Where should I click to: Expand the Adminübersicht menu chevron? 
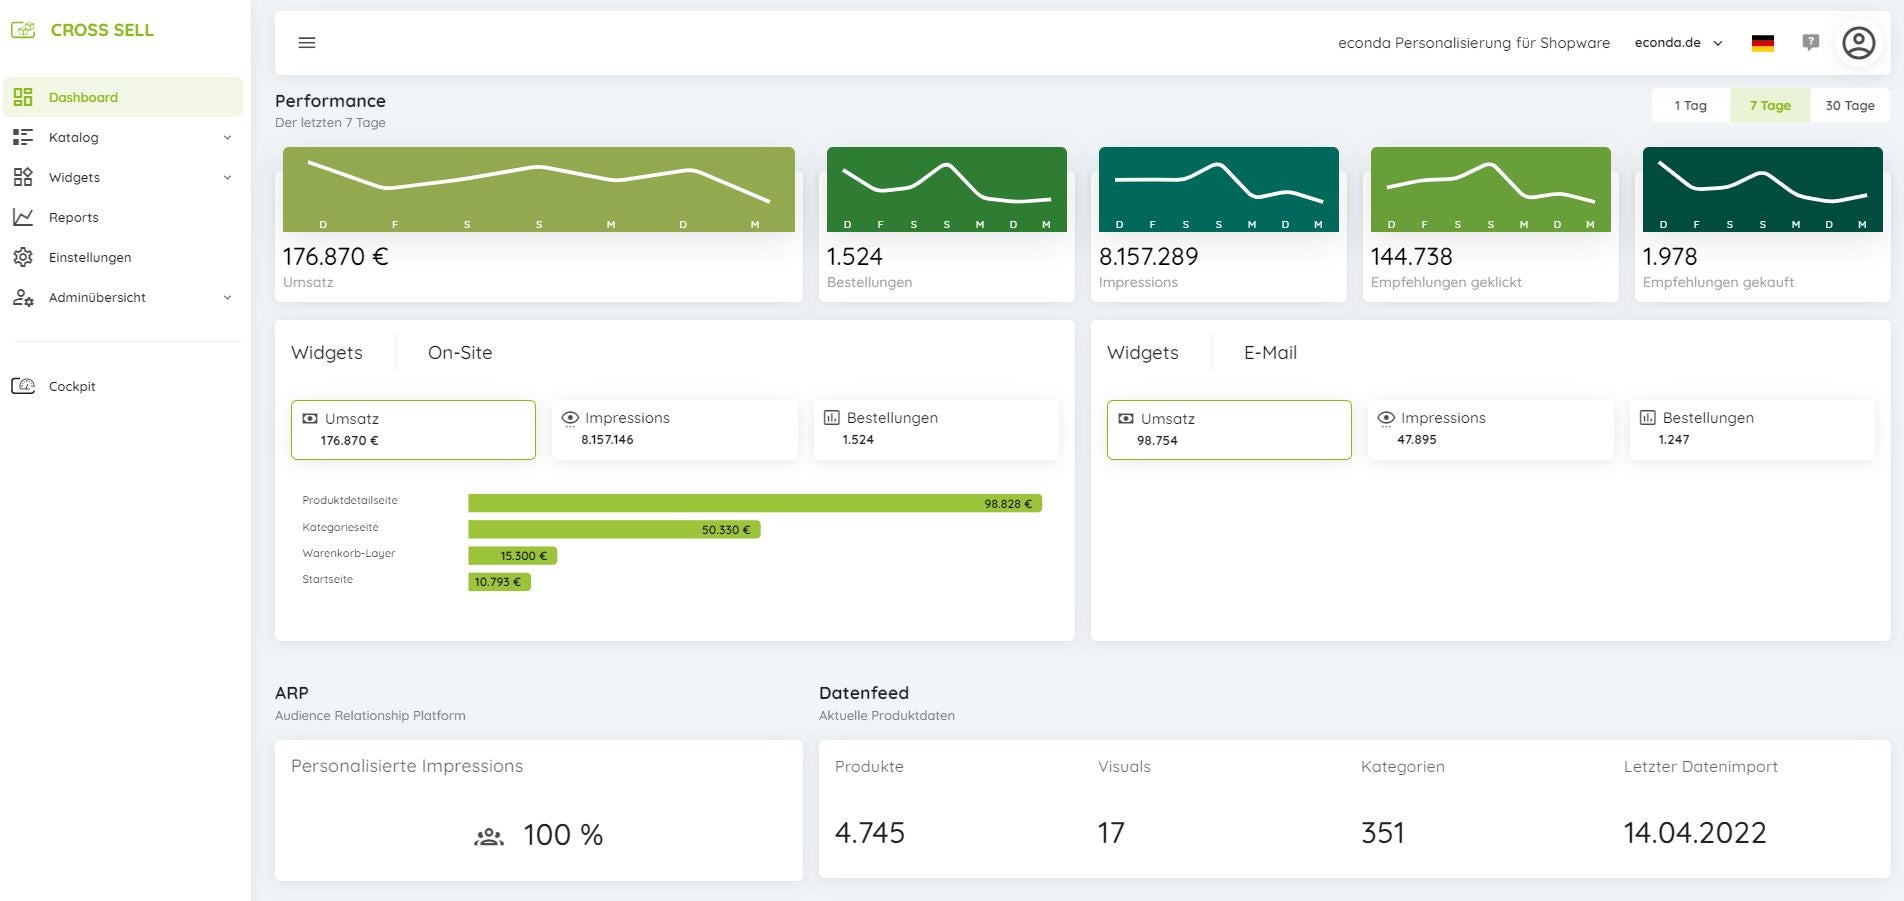click(227, 298)
